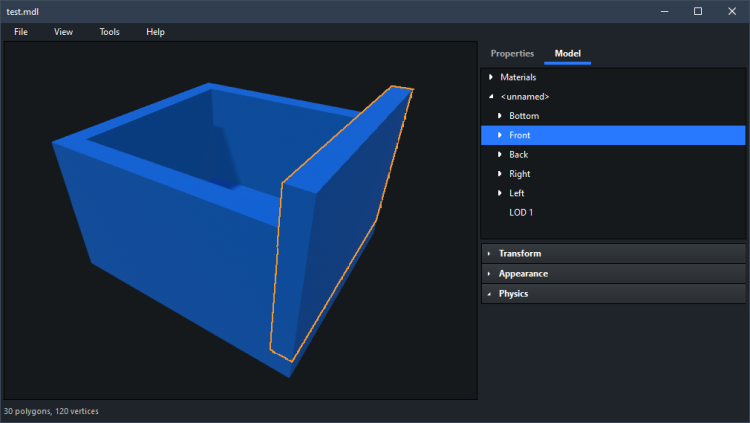Screen dimensions: 750x423
Task: Collapse the <unnamed> node arrow
Action: coord(490,97)
